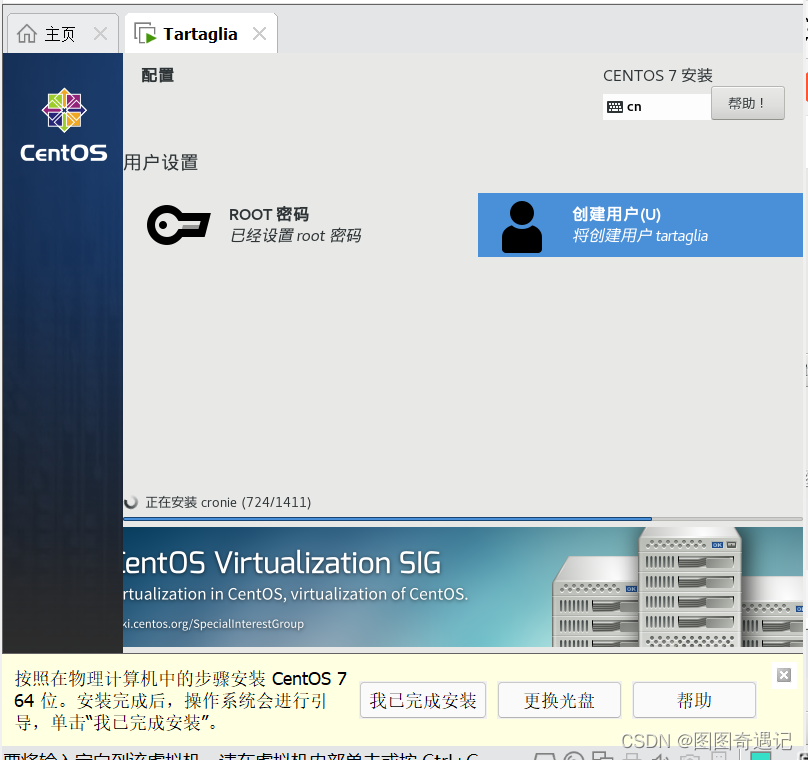Click the spinning progress indicator
The image size is (808, 760).
click(131, 501)
